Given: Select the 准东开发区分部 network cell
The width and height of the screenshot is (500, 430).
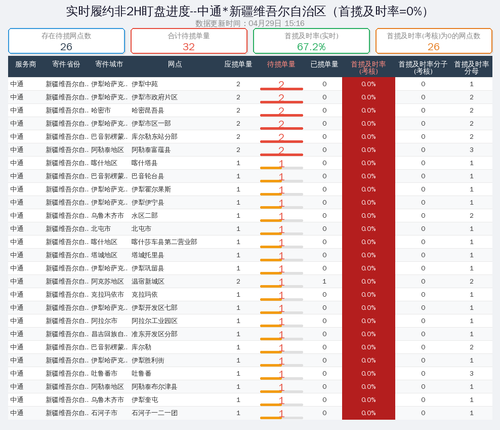Looking at the screenshot, I should pyautogui.click(x=154, y=334).
